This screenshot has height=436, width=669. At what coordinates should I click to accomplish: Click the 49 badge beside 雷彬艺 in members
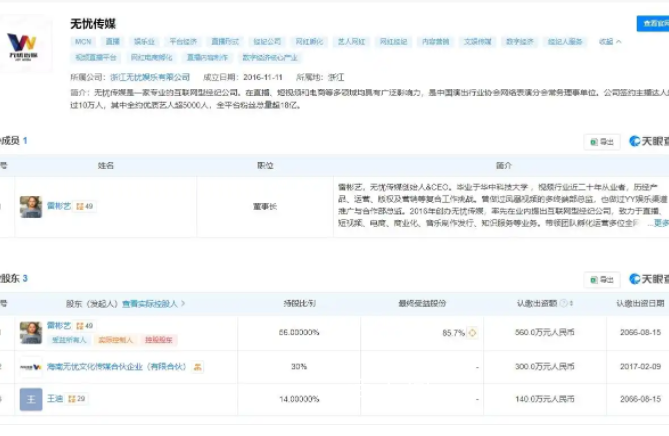pyautogui.click(x=84, y=206)
